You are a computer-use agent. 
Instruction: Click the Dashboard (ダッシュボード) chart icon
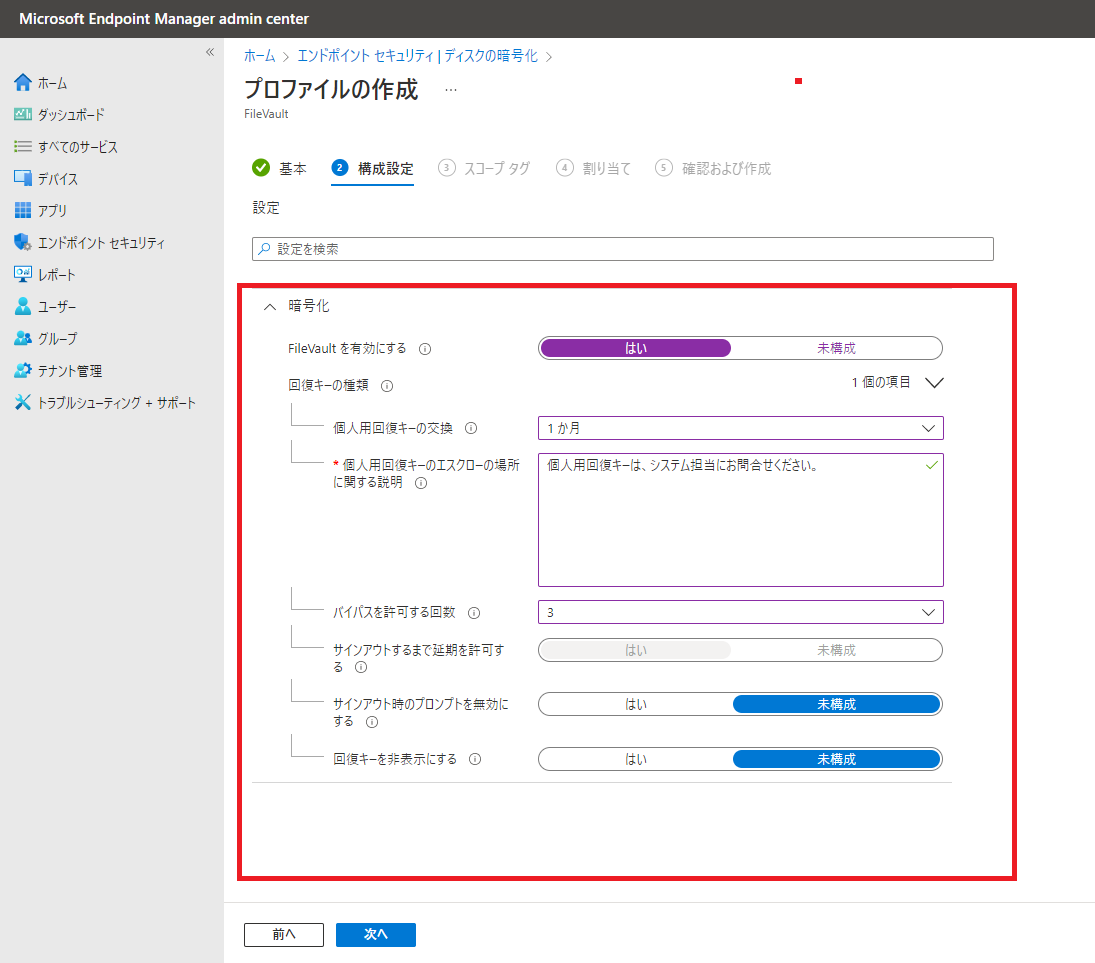[x=22, y=114]
